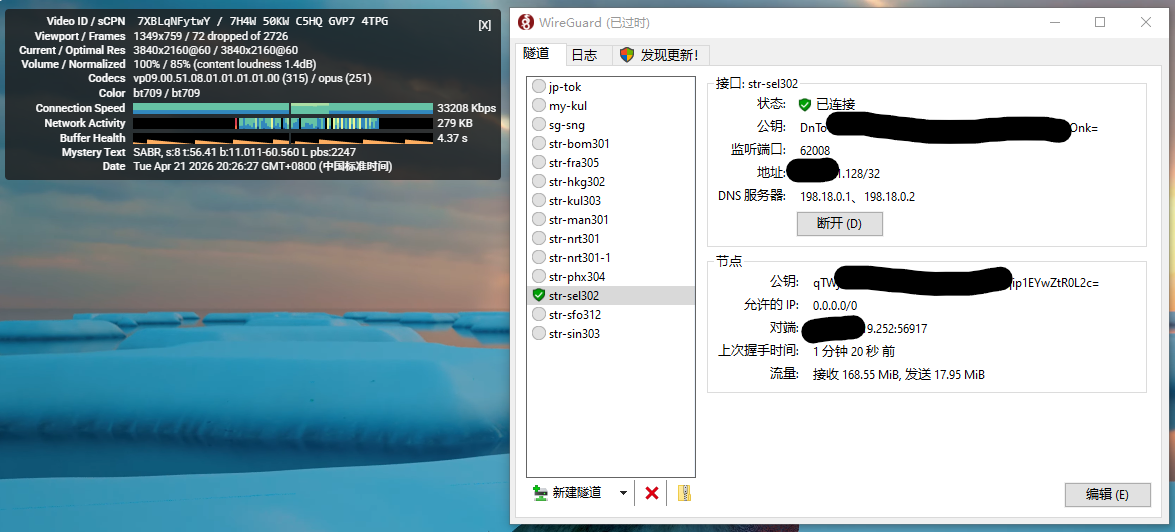1175x532 pixels.
Task: Click status circle icon for my-kul
Action: click(538, 106)
